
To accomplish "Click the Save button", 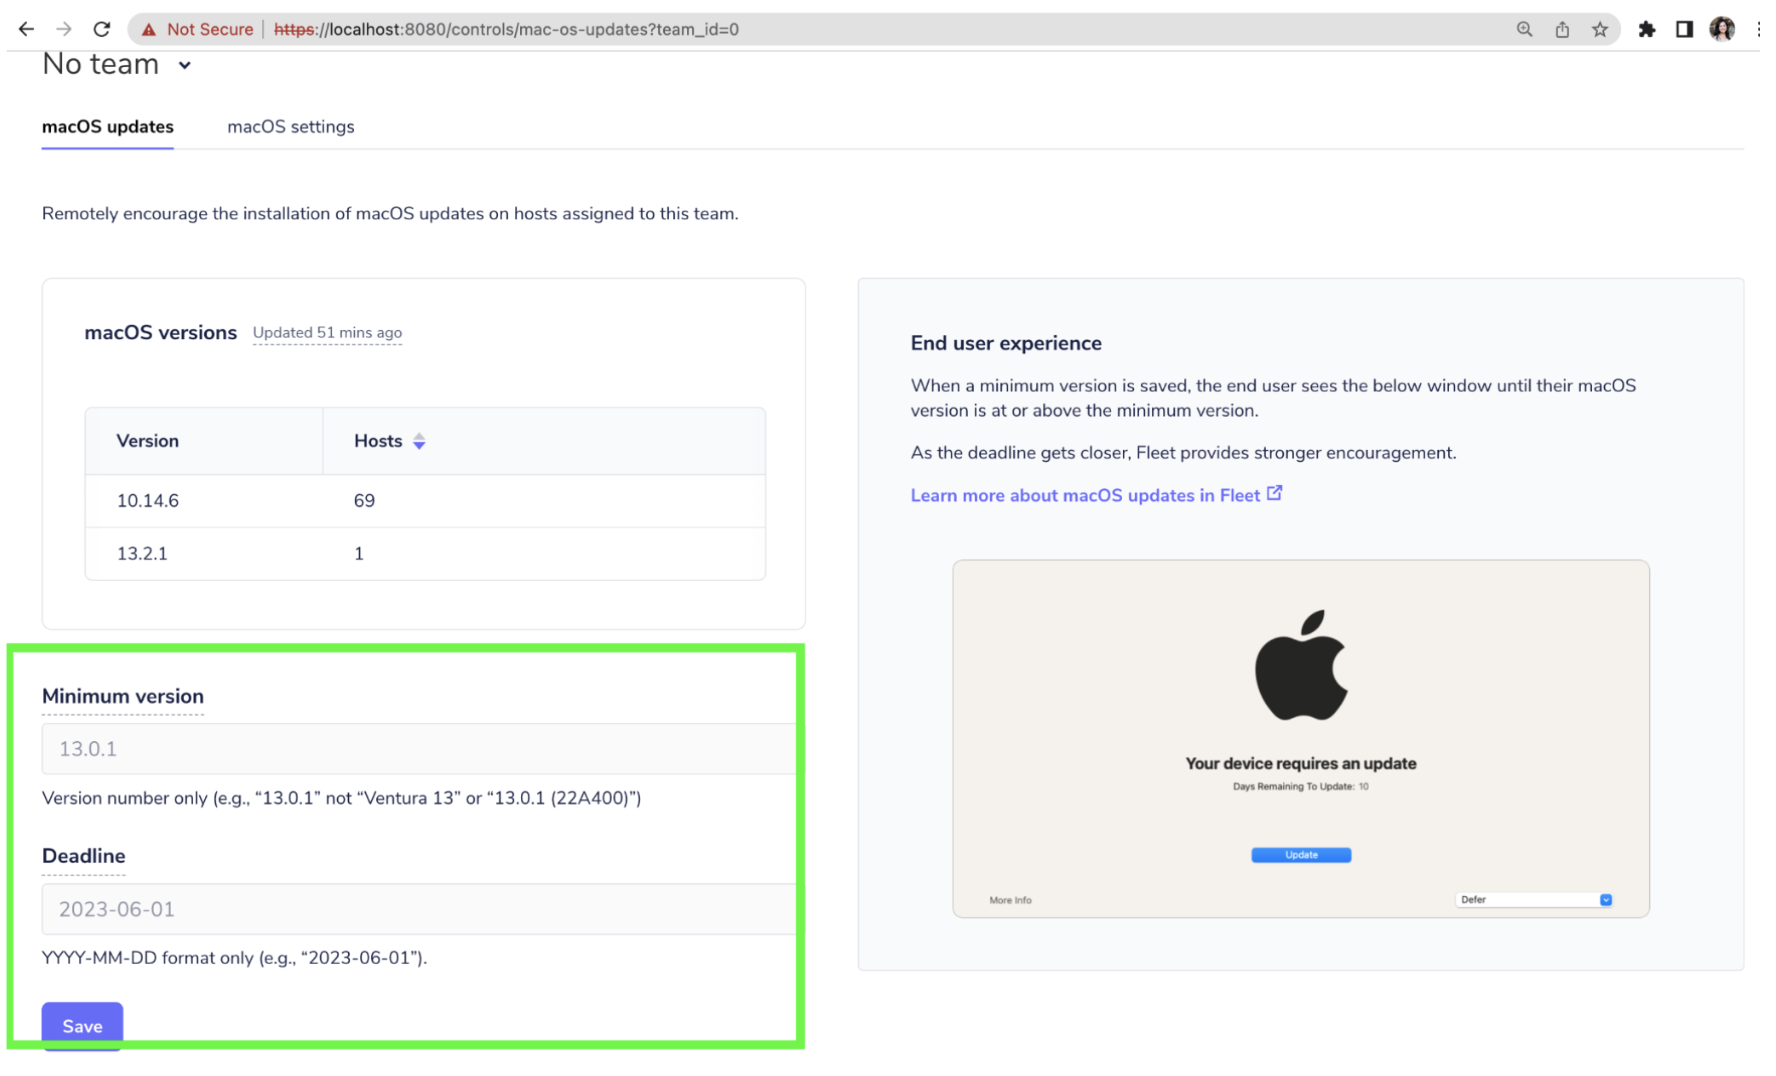I will (82, 1025).
